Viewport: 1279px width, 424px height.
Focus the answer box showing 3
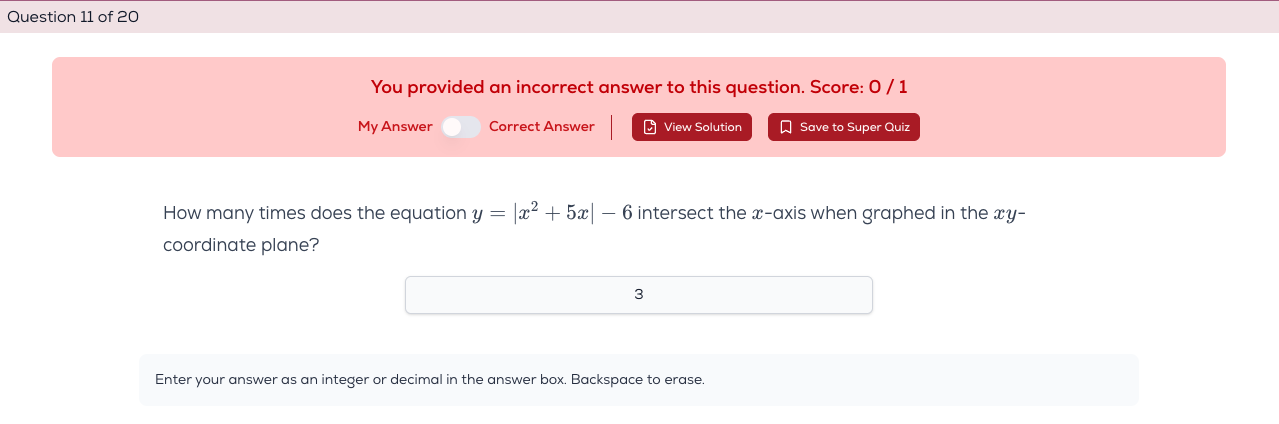638,295
